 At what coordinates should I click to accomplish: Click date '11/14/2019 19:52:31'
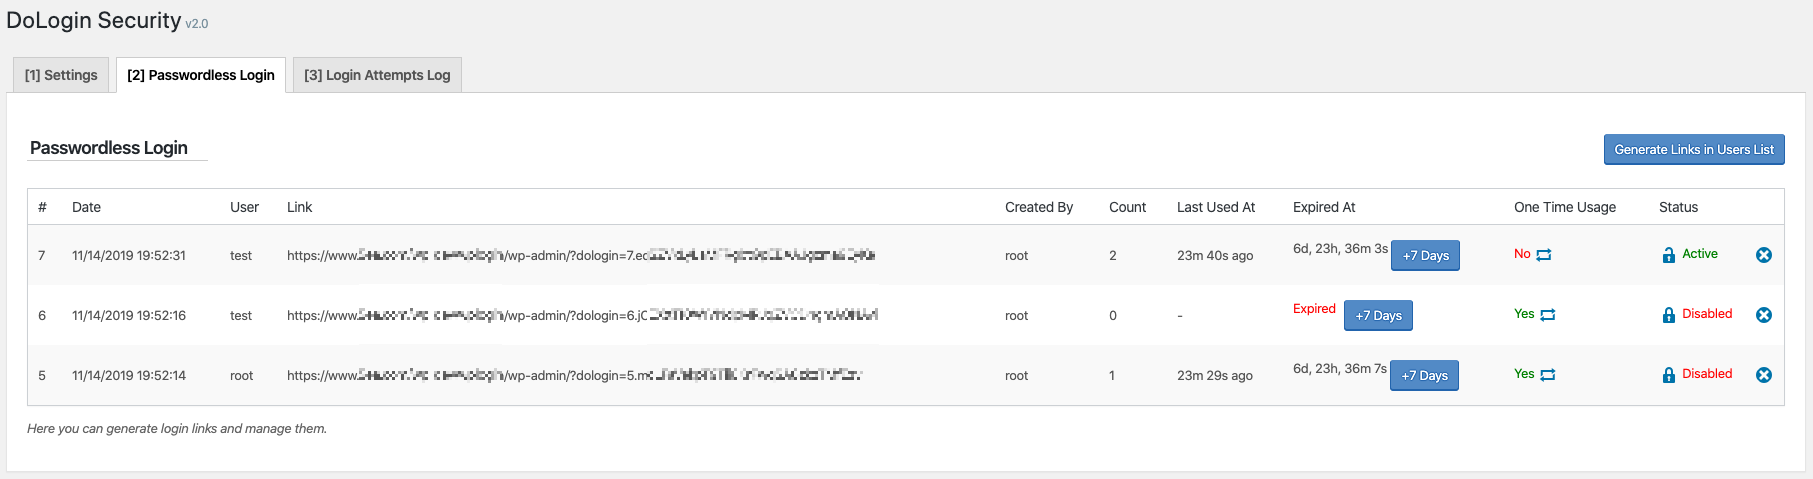pos(129,255)
